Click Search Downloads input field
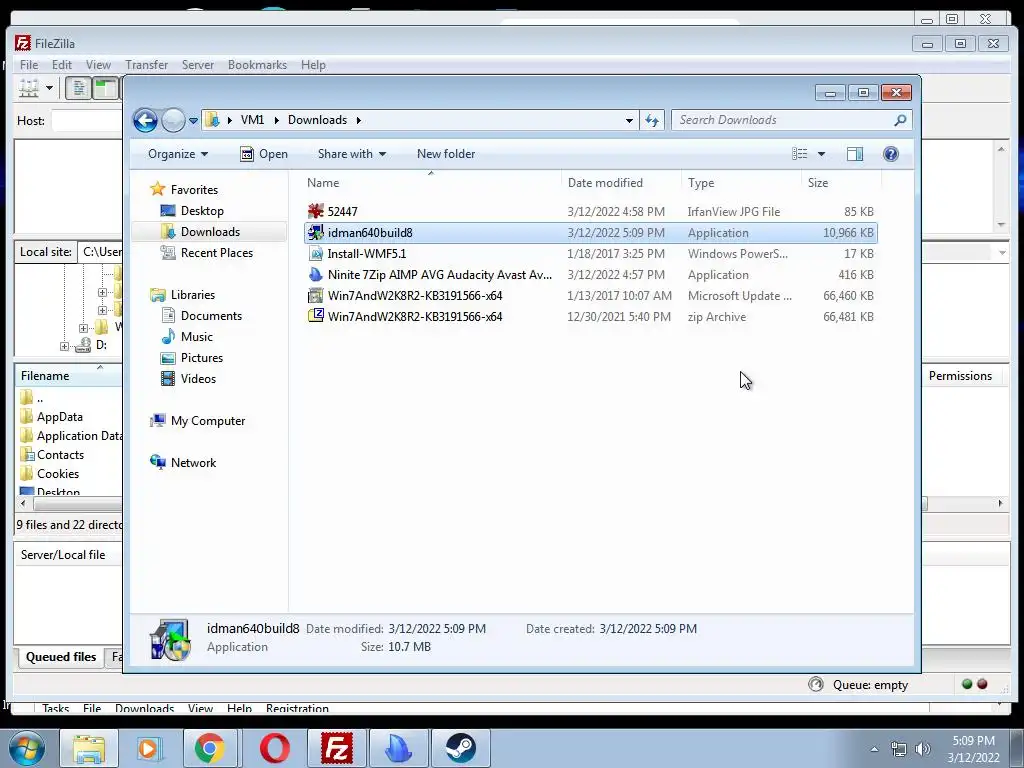The width and height of the screenshot is (1024, 768). pos(784,120)
